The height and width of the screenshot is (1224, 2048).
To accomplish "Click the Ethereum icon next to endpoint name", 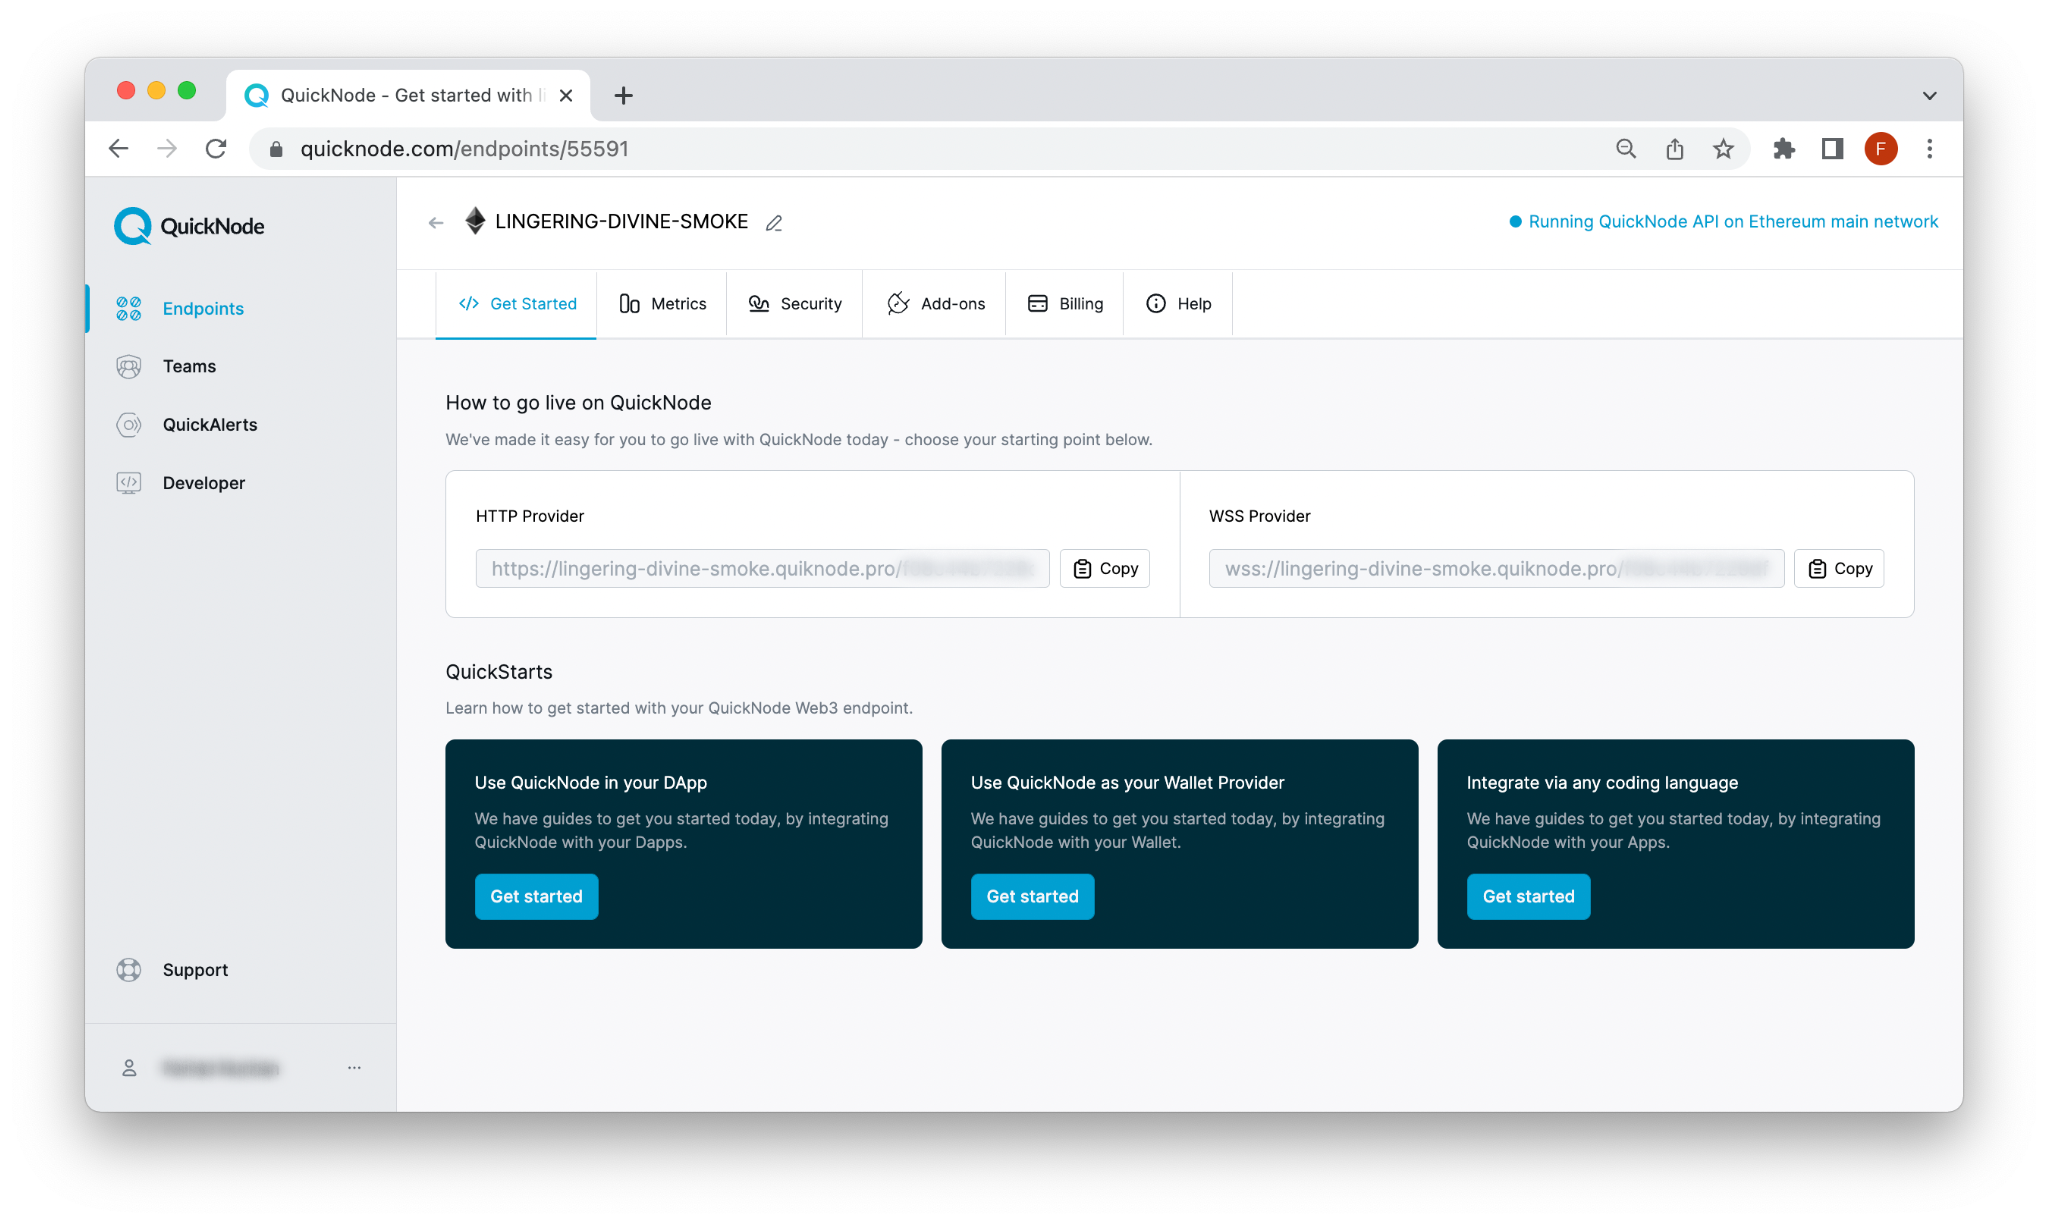I will point(473,220).
